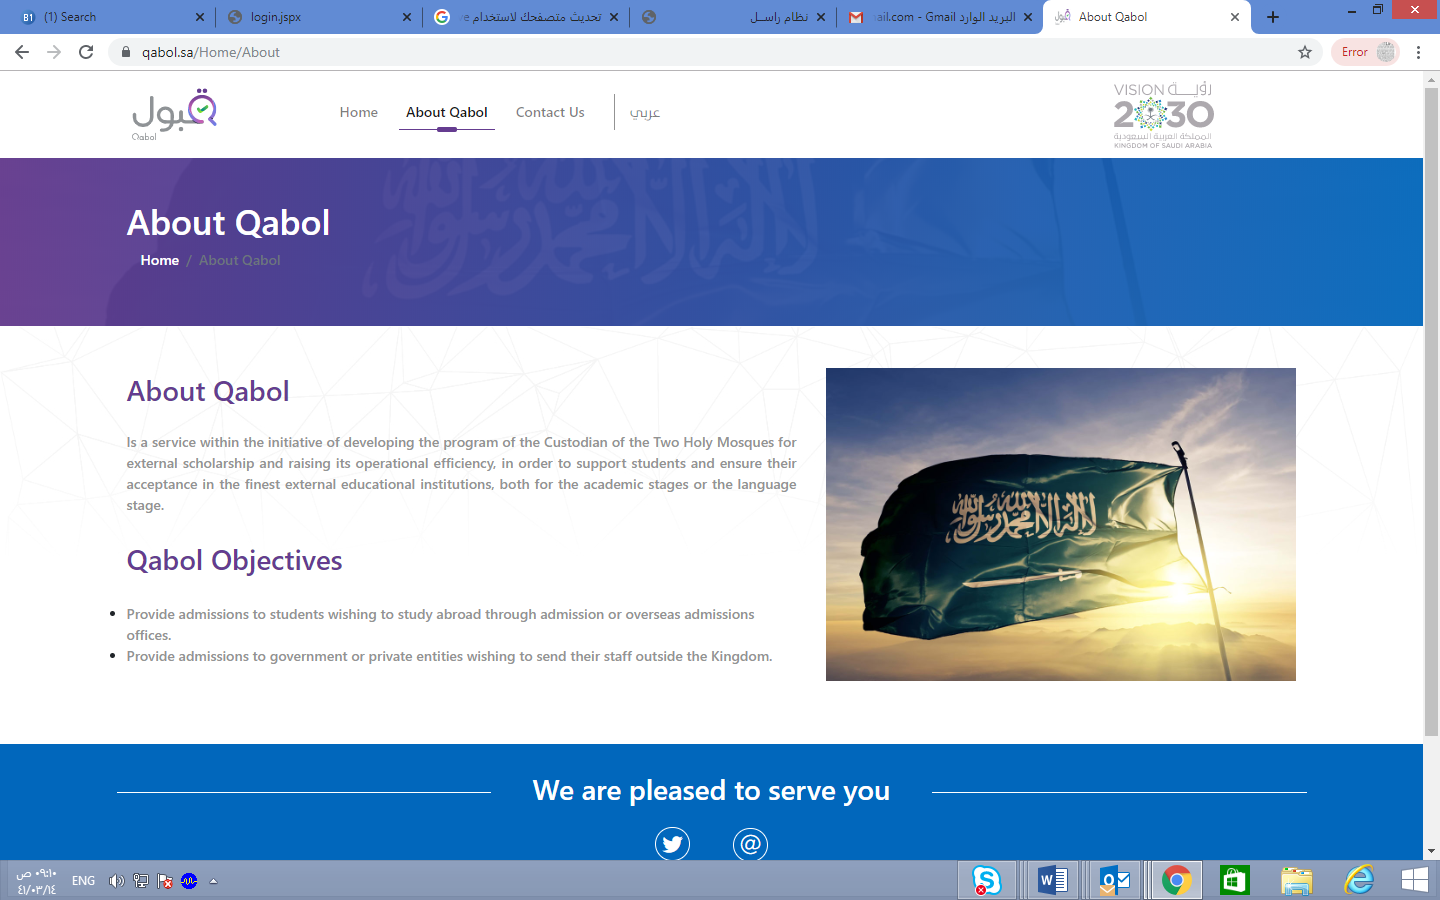Open the Home navigation link
This screenshot has width=1440, height=900.
point(359,112)
